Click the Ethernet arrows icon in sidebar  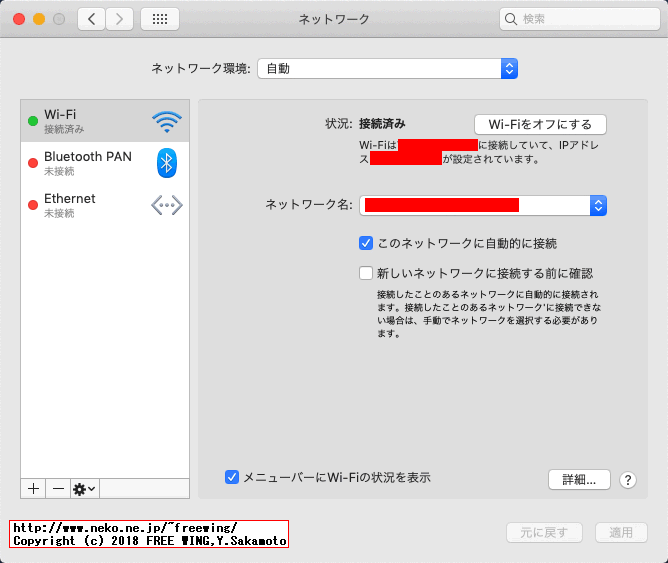tap(167, 205)
